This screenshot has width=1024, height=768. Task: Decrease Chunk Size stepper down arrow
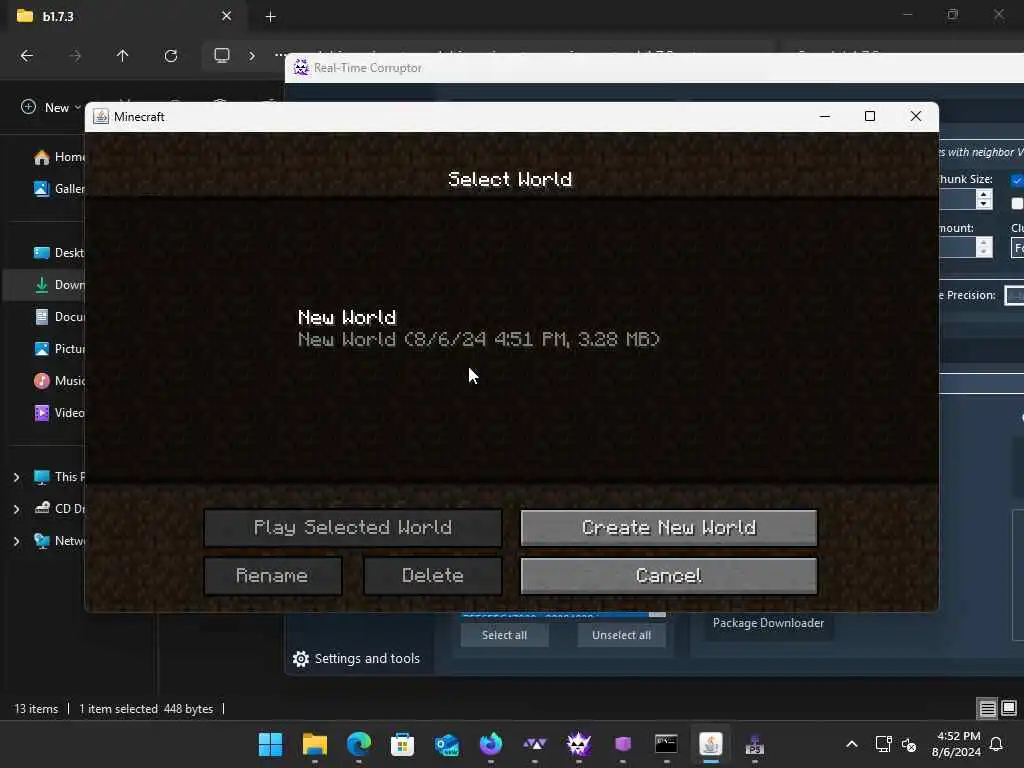pos(984,204)
